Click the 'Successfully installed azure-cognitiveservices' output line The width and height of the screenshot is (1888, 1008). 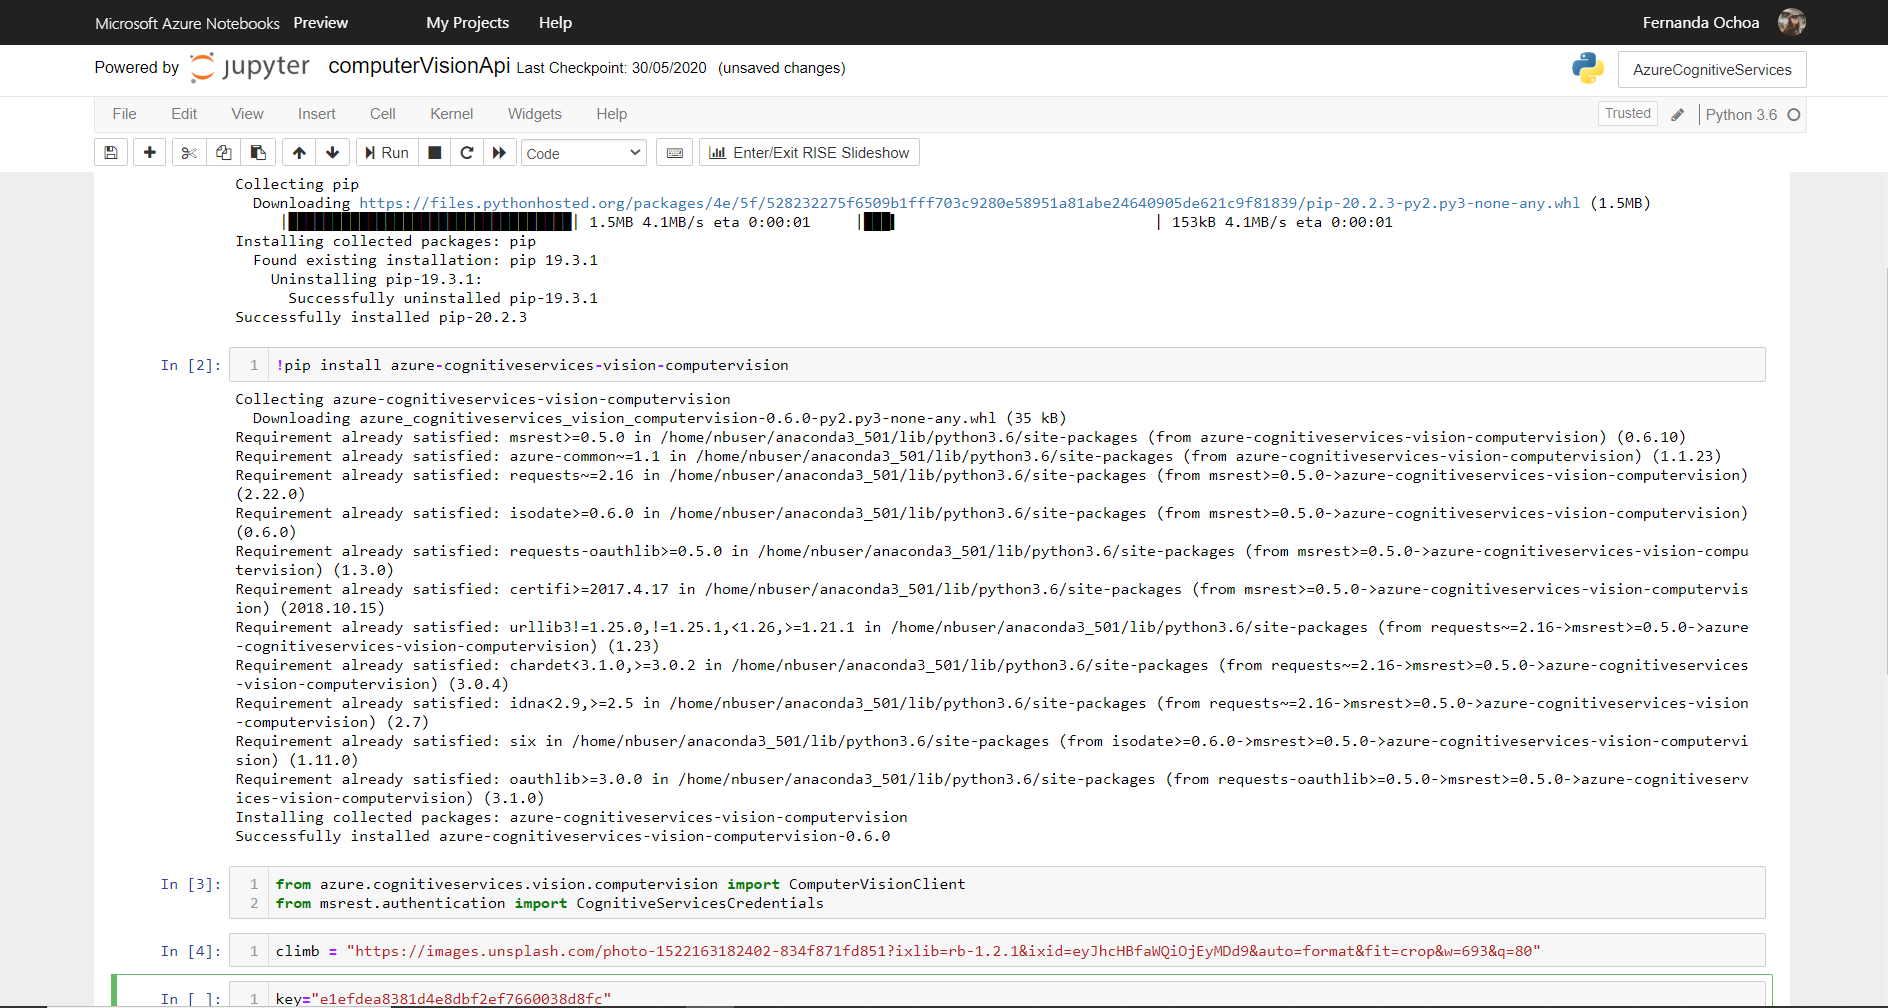click(563, 836)
